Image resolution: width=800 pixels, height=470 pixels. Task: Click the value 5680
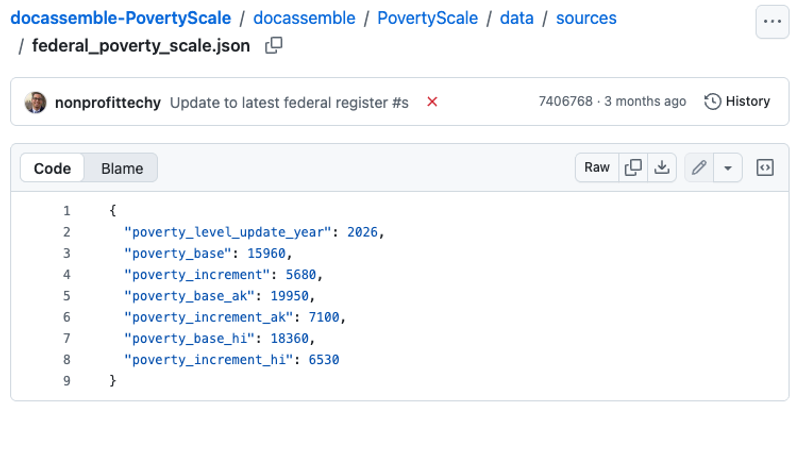tap(301, 275)
